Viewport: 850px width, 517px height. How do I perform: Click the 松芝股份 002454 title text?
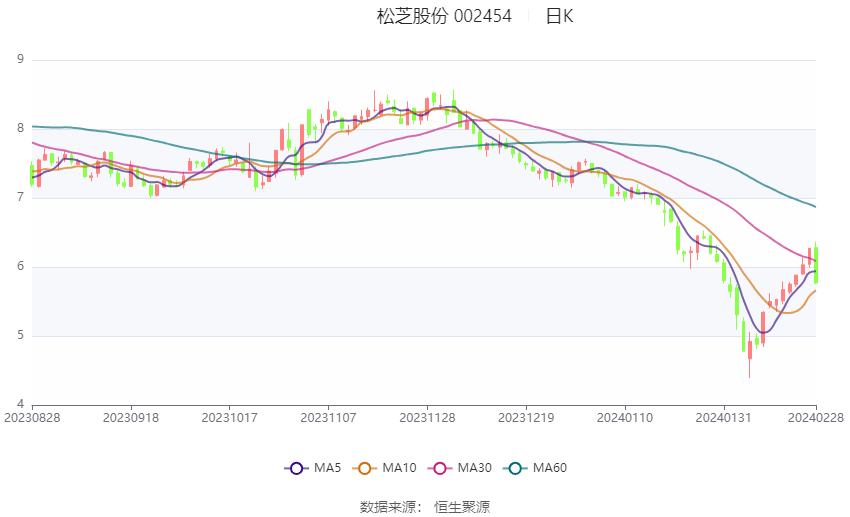pos(444,16)
